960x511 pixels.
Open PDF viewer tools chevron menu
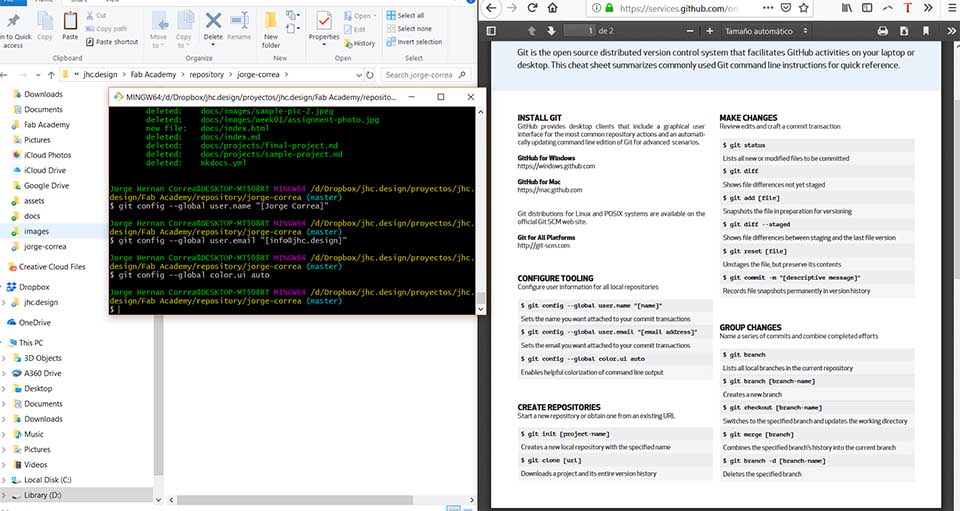[x=951, y=31]
